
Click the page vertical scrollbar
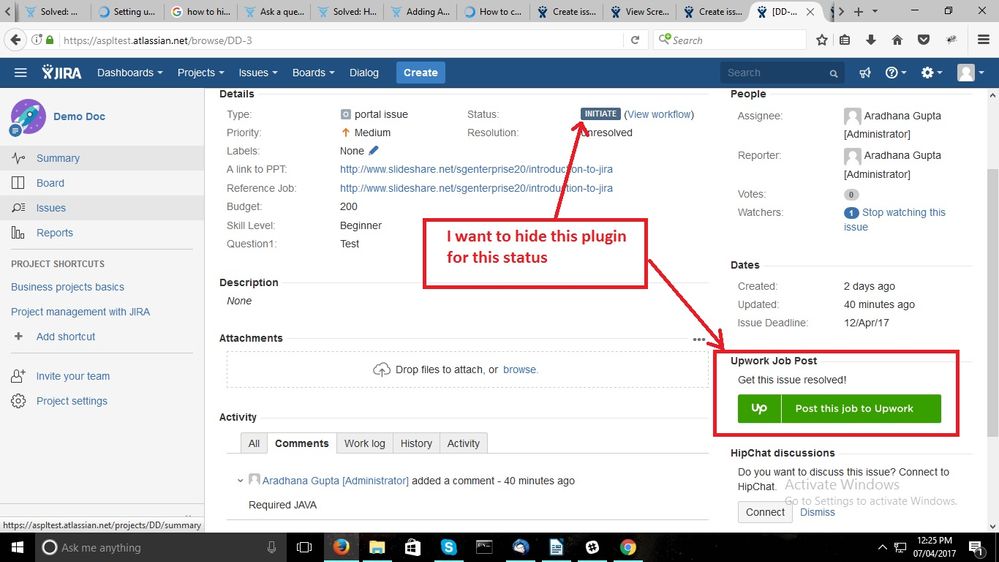[x=992, y=303]
